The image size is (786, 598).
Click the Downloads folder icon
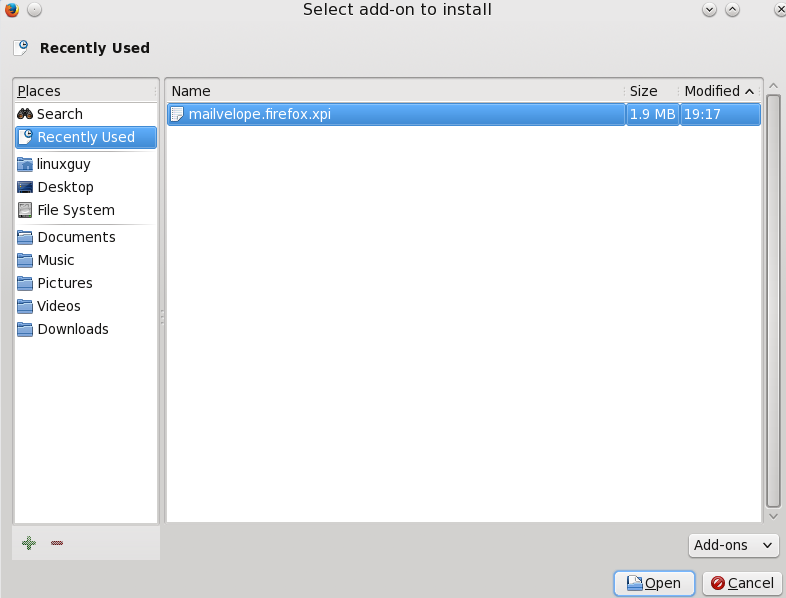coord(25,329)
